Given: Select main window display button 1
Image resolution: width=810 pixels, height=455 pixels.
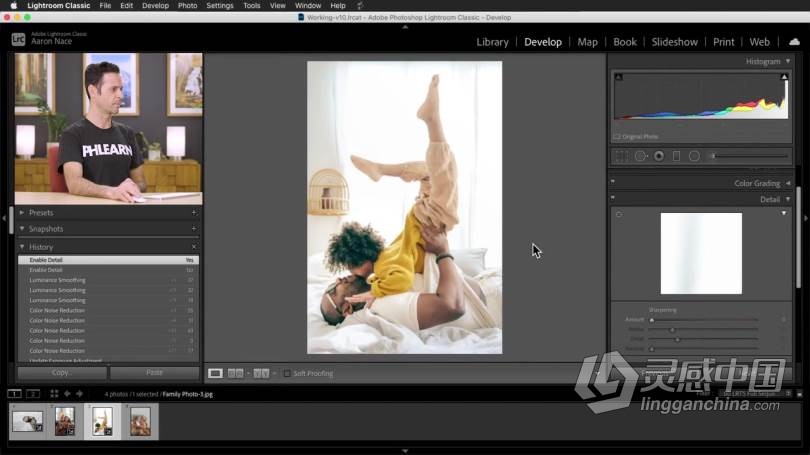Looking at the screenshot, I should coord(14,394).
